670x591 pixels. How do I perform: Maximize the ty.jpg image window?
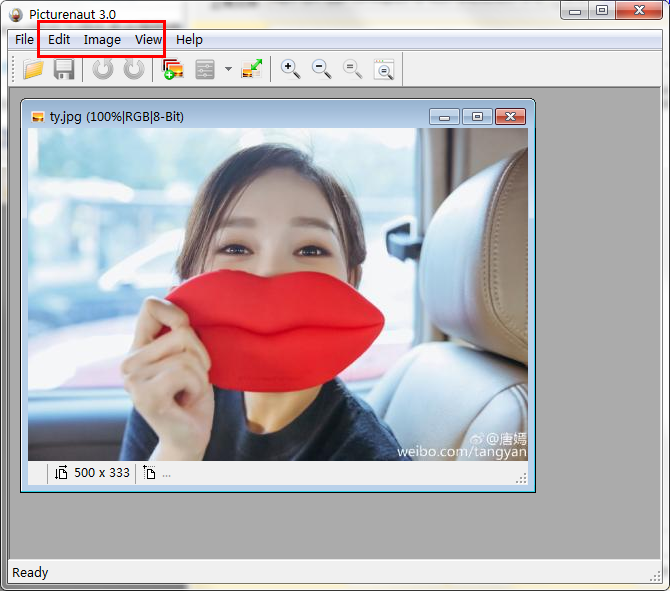coord(477,117)
